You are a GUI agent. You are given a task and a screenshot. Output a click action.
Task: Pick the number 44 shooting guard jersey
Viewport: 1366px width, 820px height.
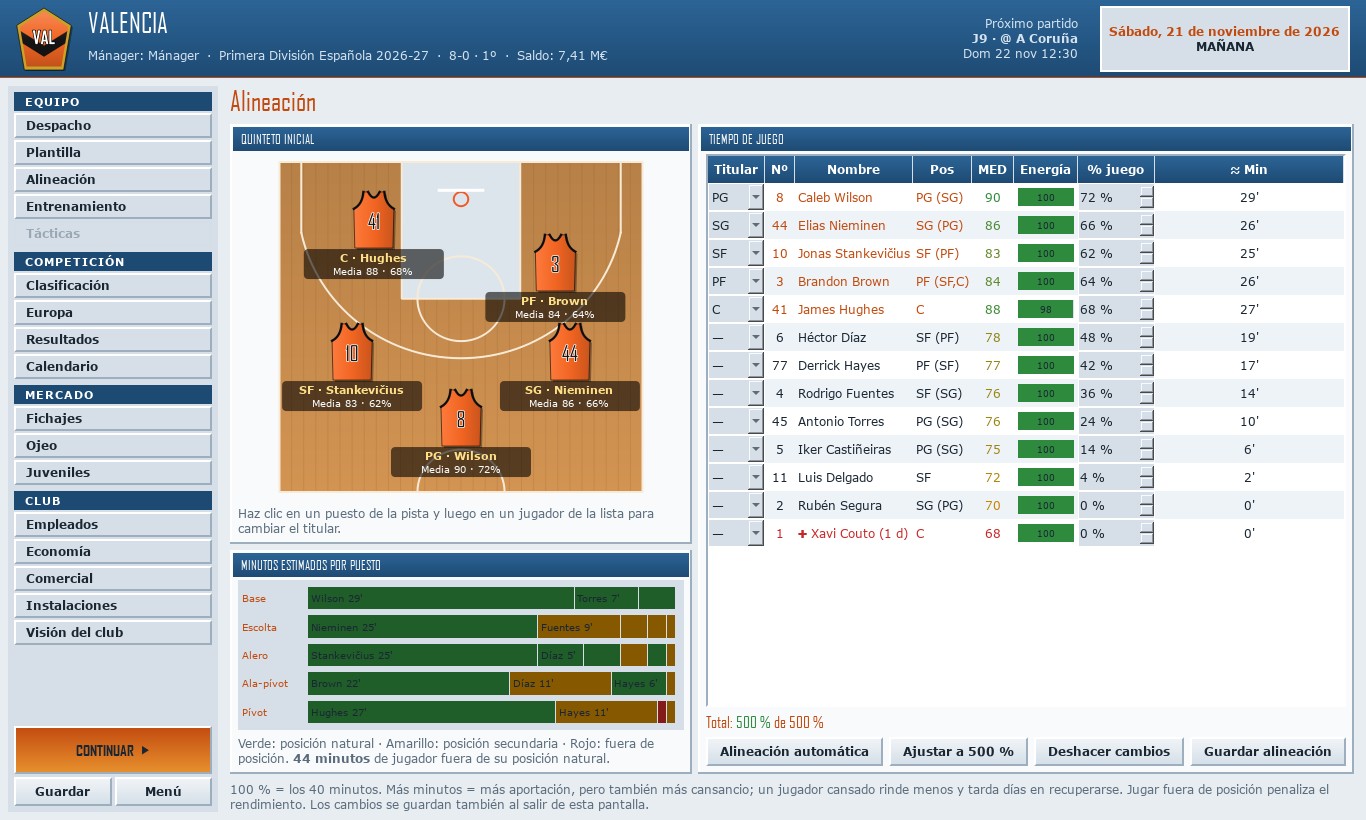pyautogui.click(x=570, y=352)
